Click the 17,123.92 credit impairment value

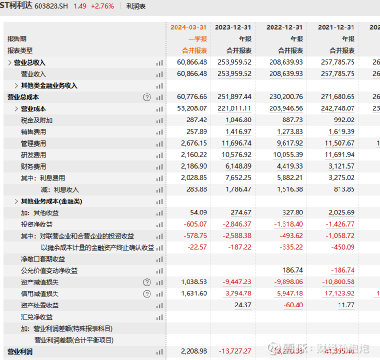[x=338, y=294]
